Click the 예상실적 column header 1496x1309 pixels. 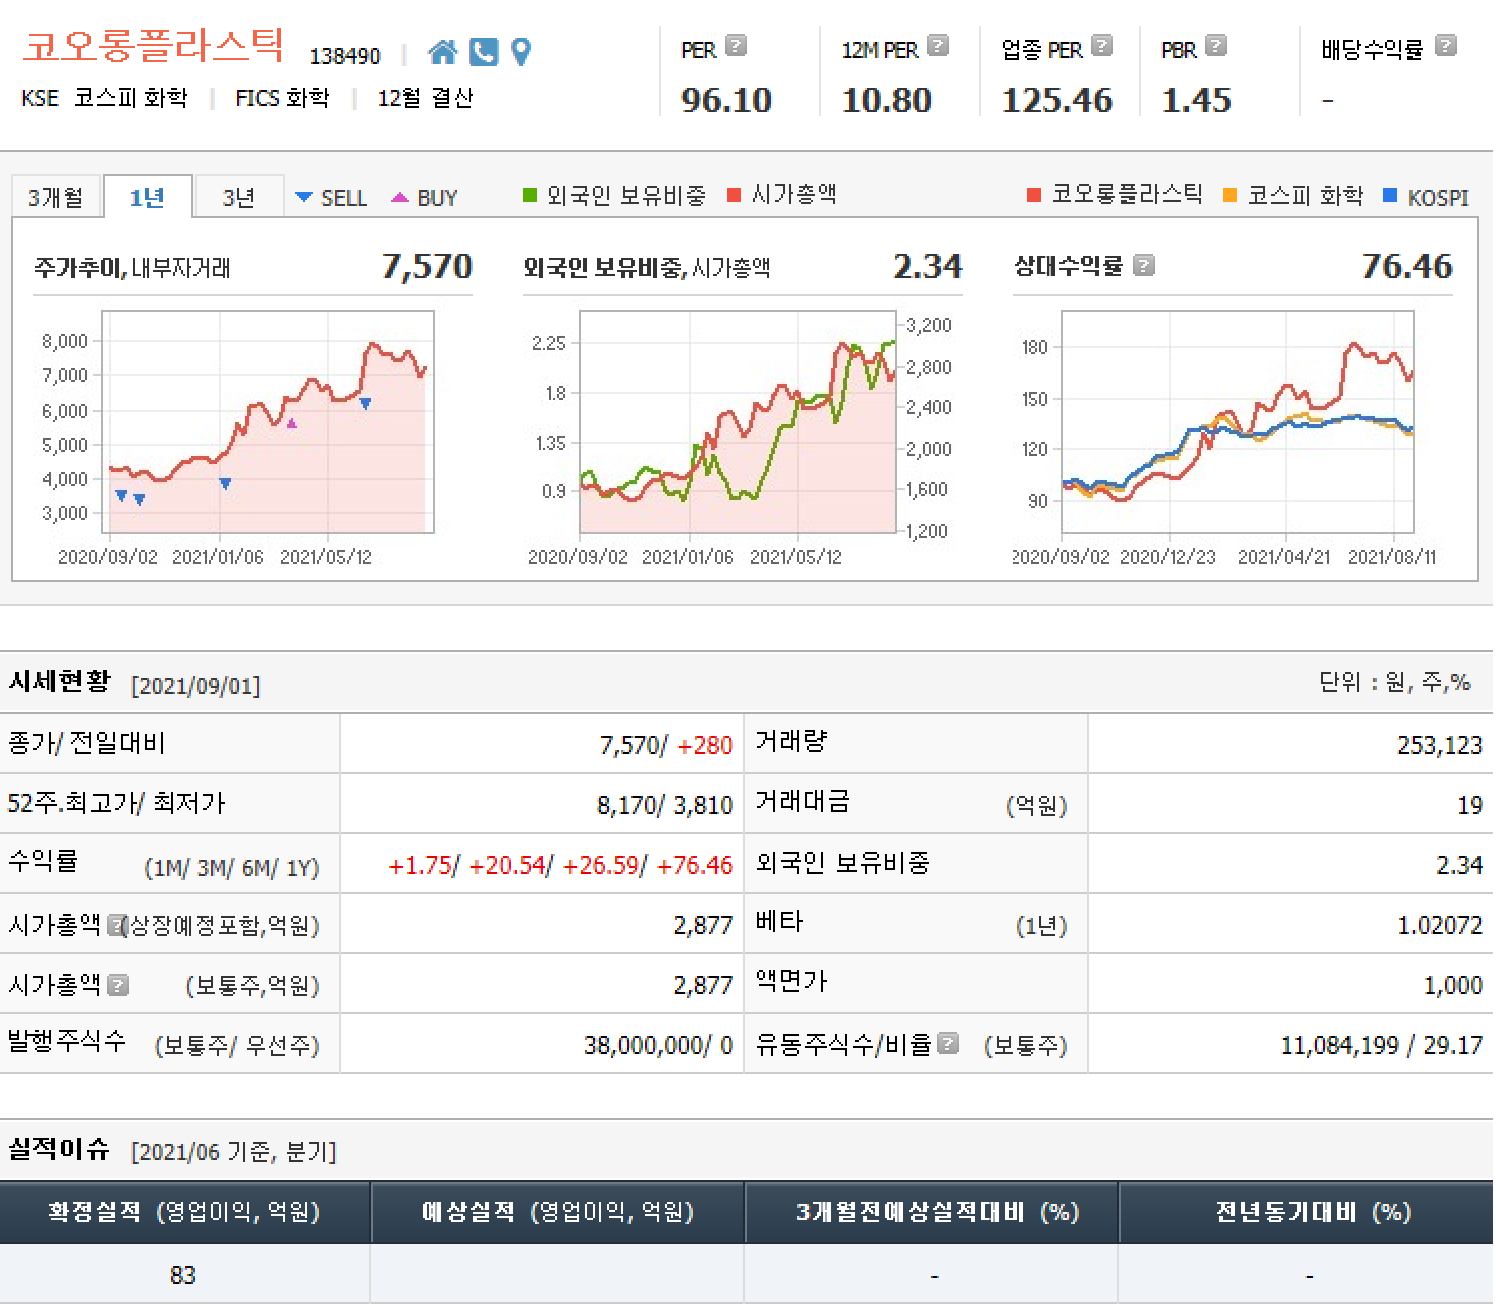pos(558,1212)
